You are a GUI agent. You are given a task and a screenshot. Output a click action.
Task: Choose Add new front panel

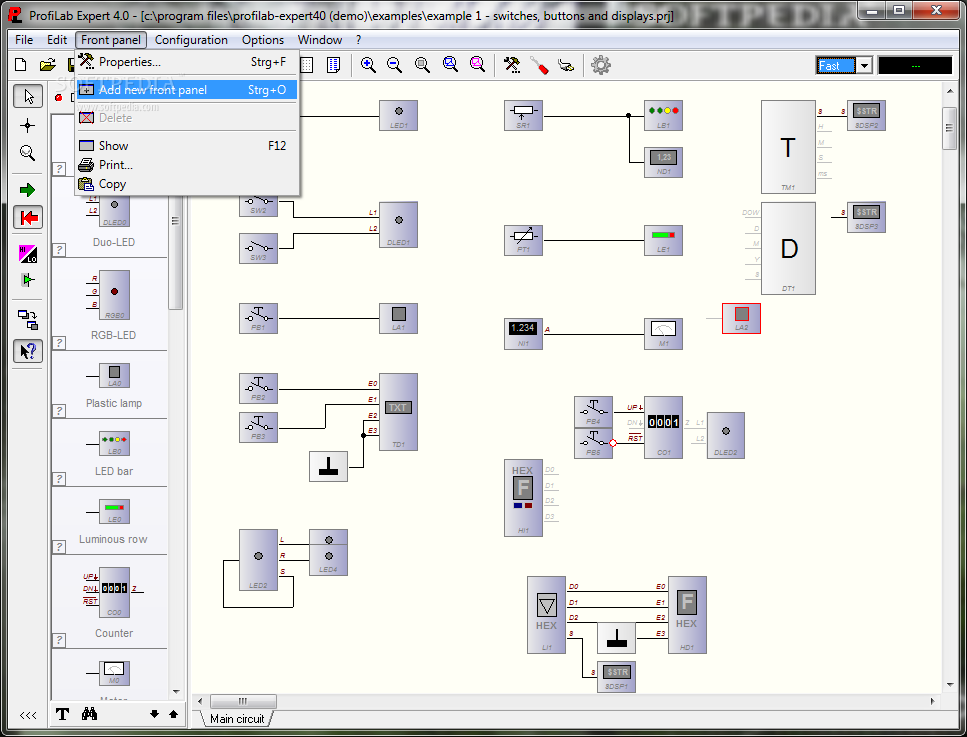pyautogui.click(x=187, y=89)
